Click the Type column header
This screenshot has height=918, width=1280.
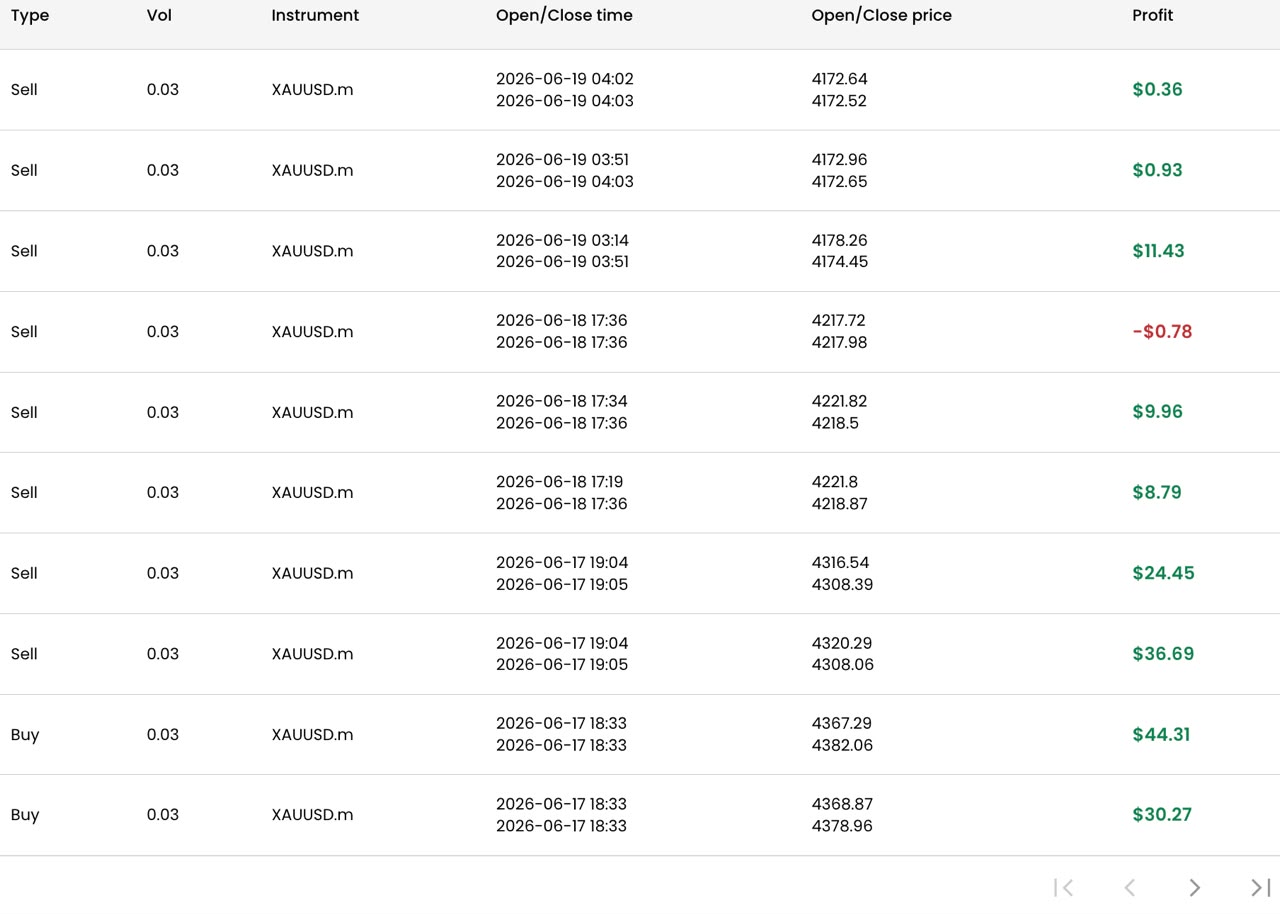click(30, 16)
